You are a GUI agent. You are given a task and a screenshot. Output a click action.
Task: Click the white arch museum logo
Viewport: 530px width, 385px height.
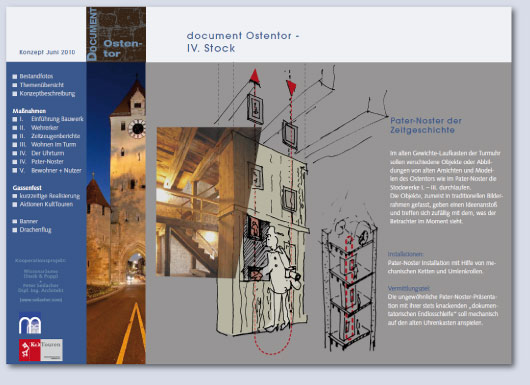point(30,324)
